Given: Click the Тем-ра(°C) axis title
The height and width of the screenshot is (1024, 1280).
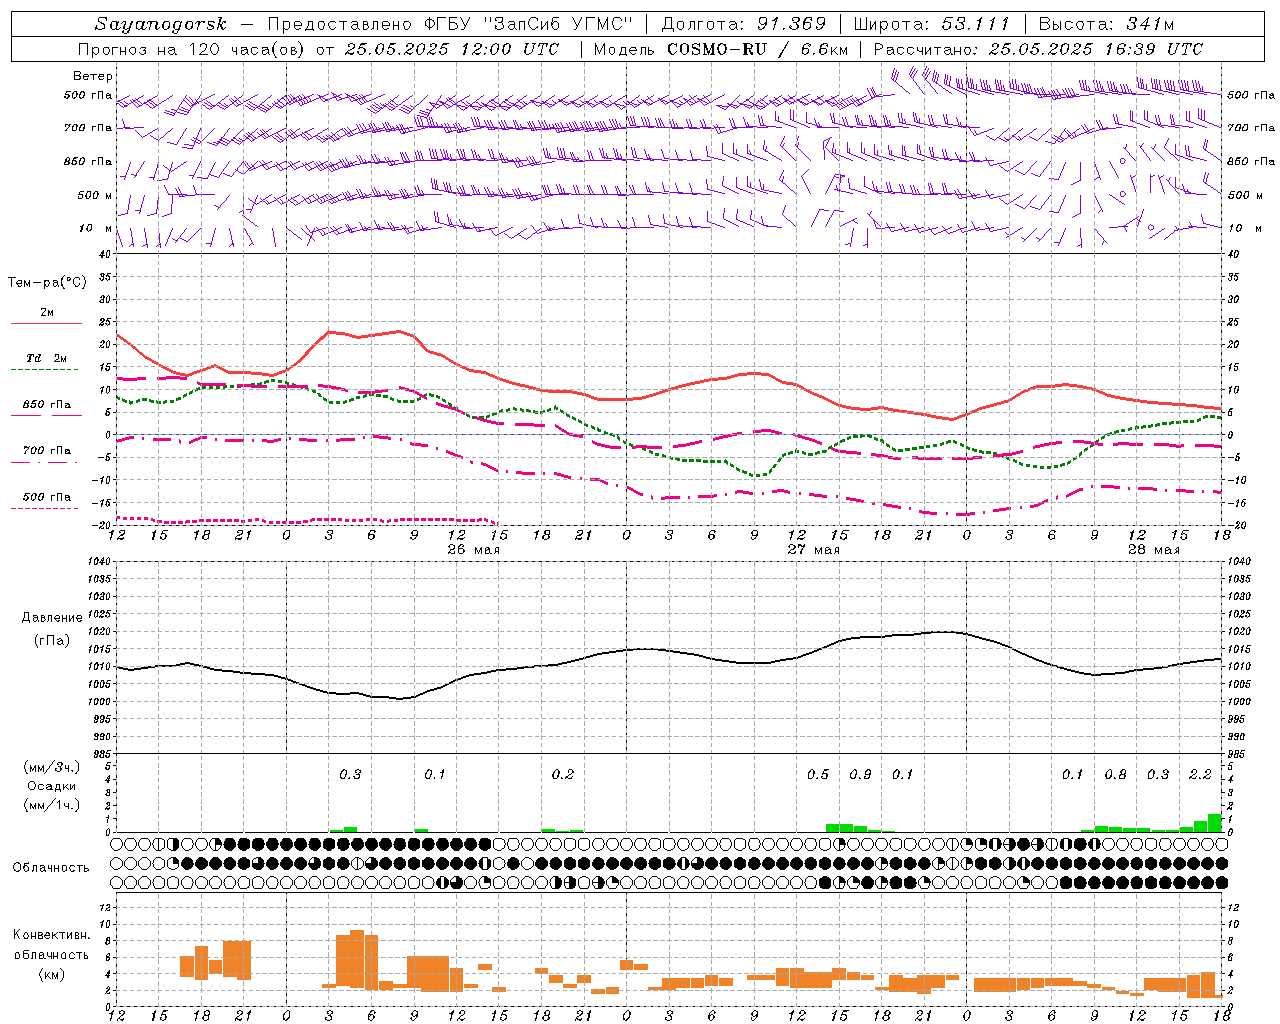Looking at the screenshot, I should click(x=47, y=283).
